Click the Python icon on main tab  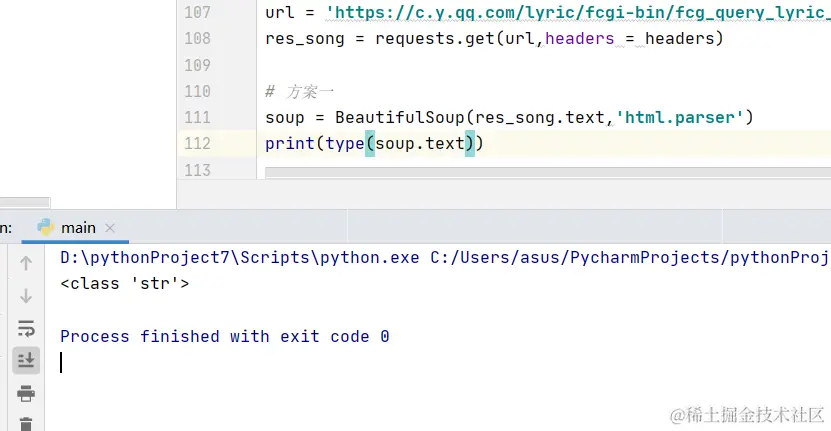click(x=46, y=227)
